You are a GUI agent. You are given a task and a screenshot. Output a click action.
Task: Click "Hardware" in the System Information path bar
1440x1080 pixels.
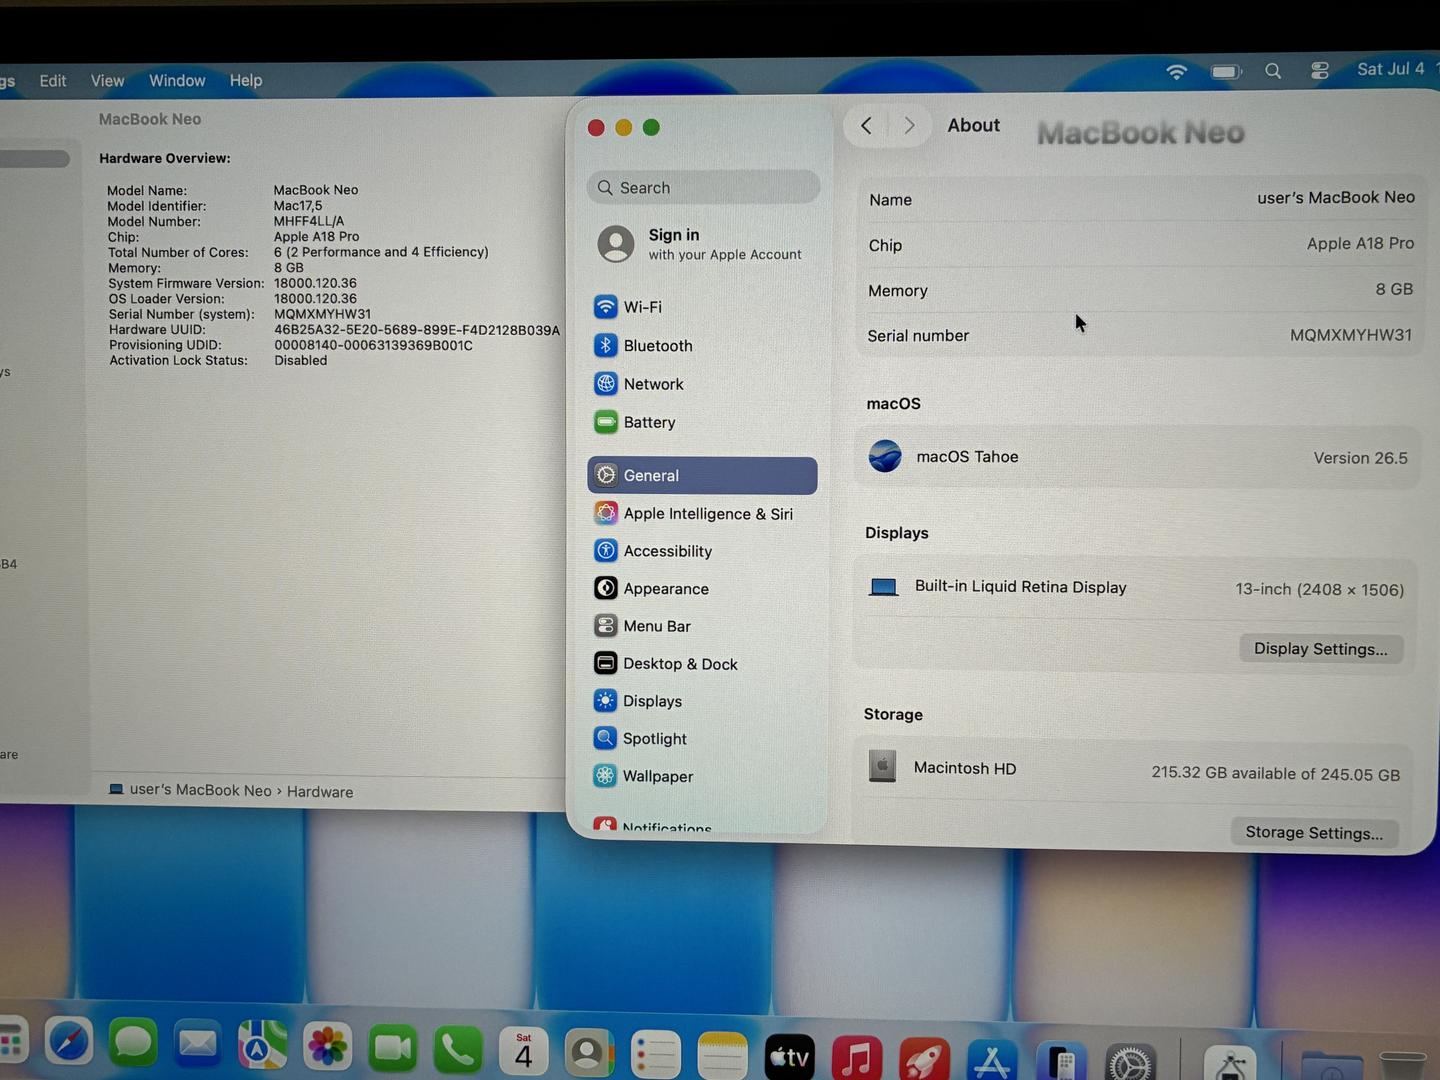(320, 792)
